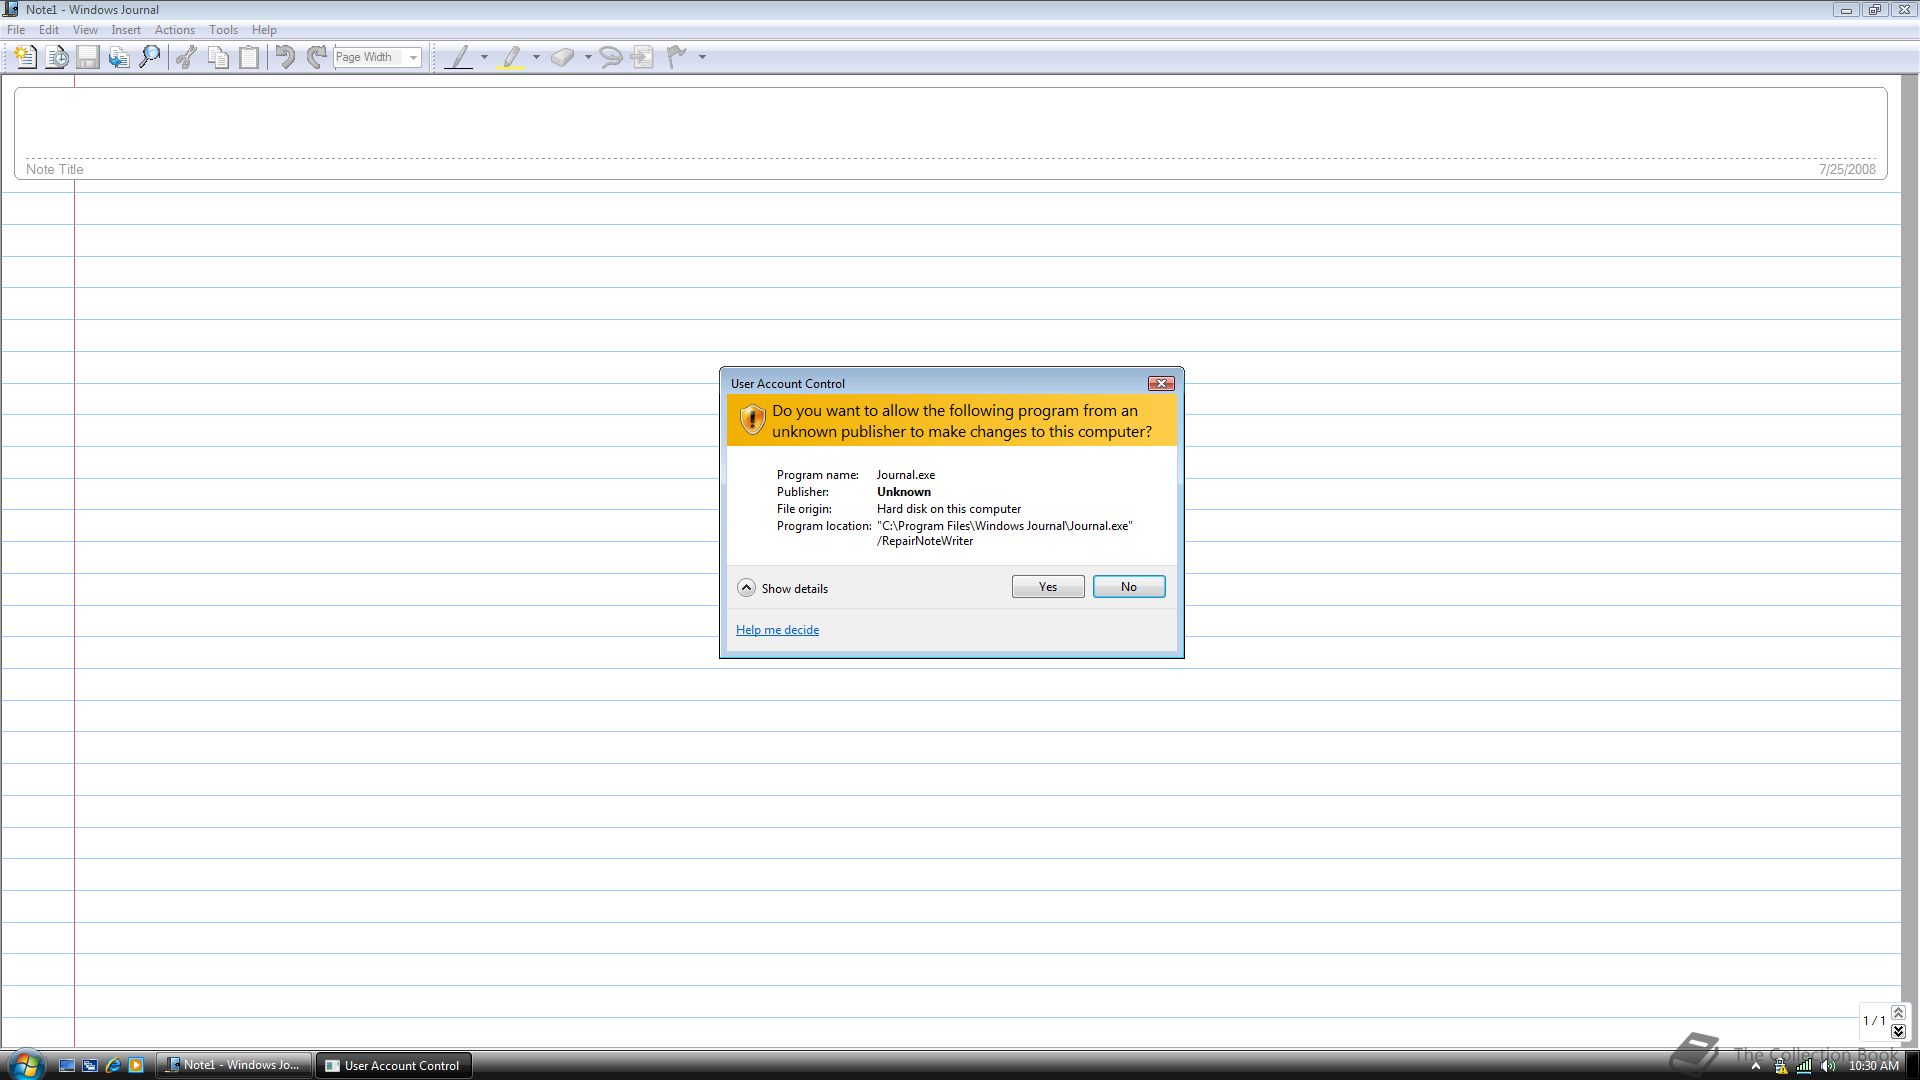Select the Highlighter tool
Image resolution: width=1920 pixels, height=1080 pixels.
coord(511,57)
